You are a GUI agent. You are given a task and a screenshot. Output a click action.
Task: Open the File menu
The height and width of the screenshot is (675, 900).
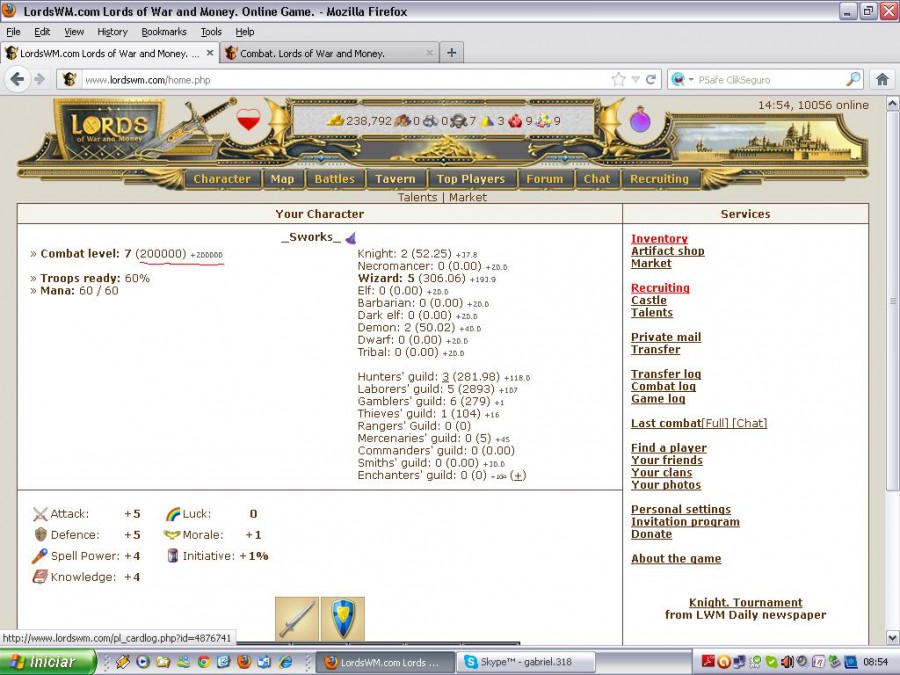pyautogui.click(x=13, y=32)
